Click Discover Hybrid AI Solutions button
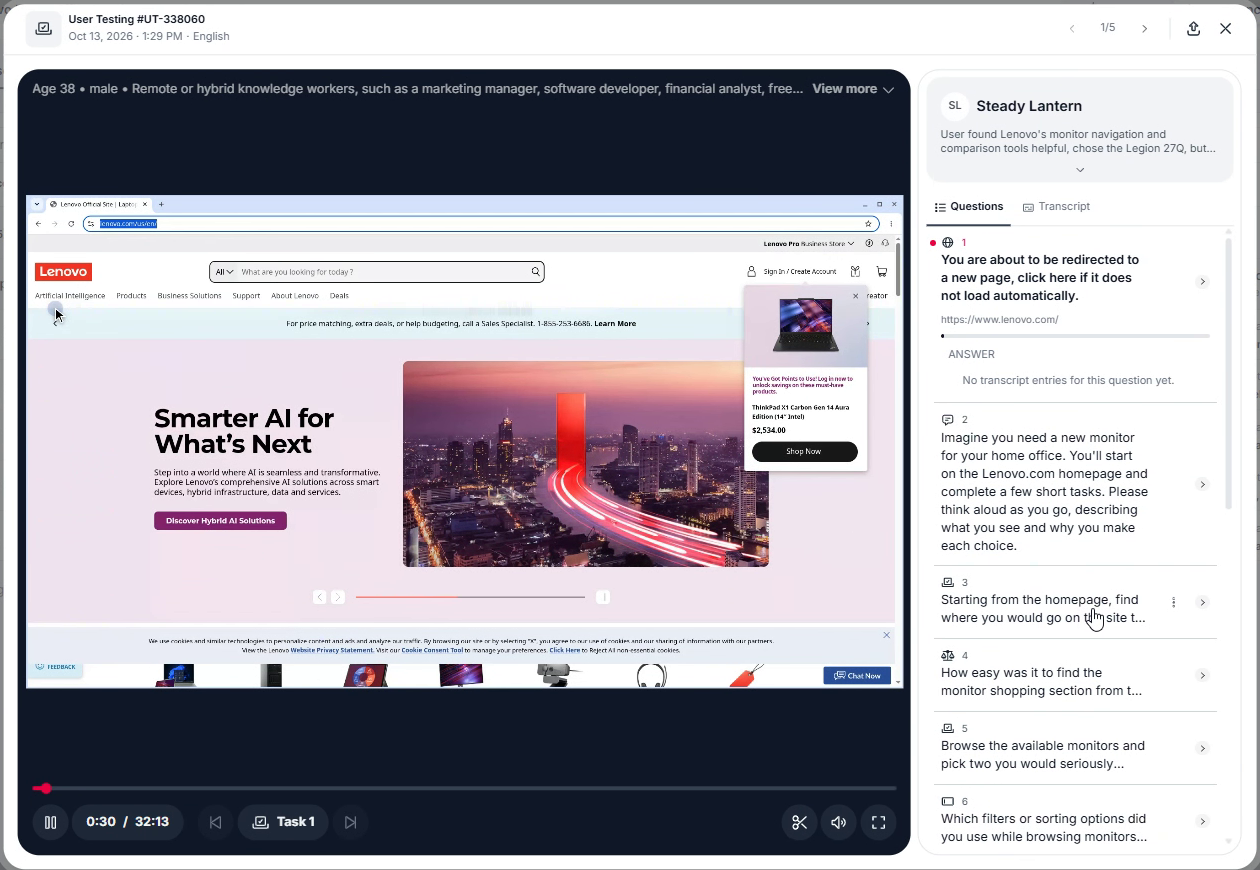 (x=220, y=521)
